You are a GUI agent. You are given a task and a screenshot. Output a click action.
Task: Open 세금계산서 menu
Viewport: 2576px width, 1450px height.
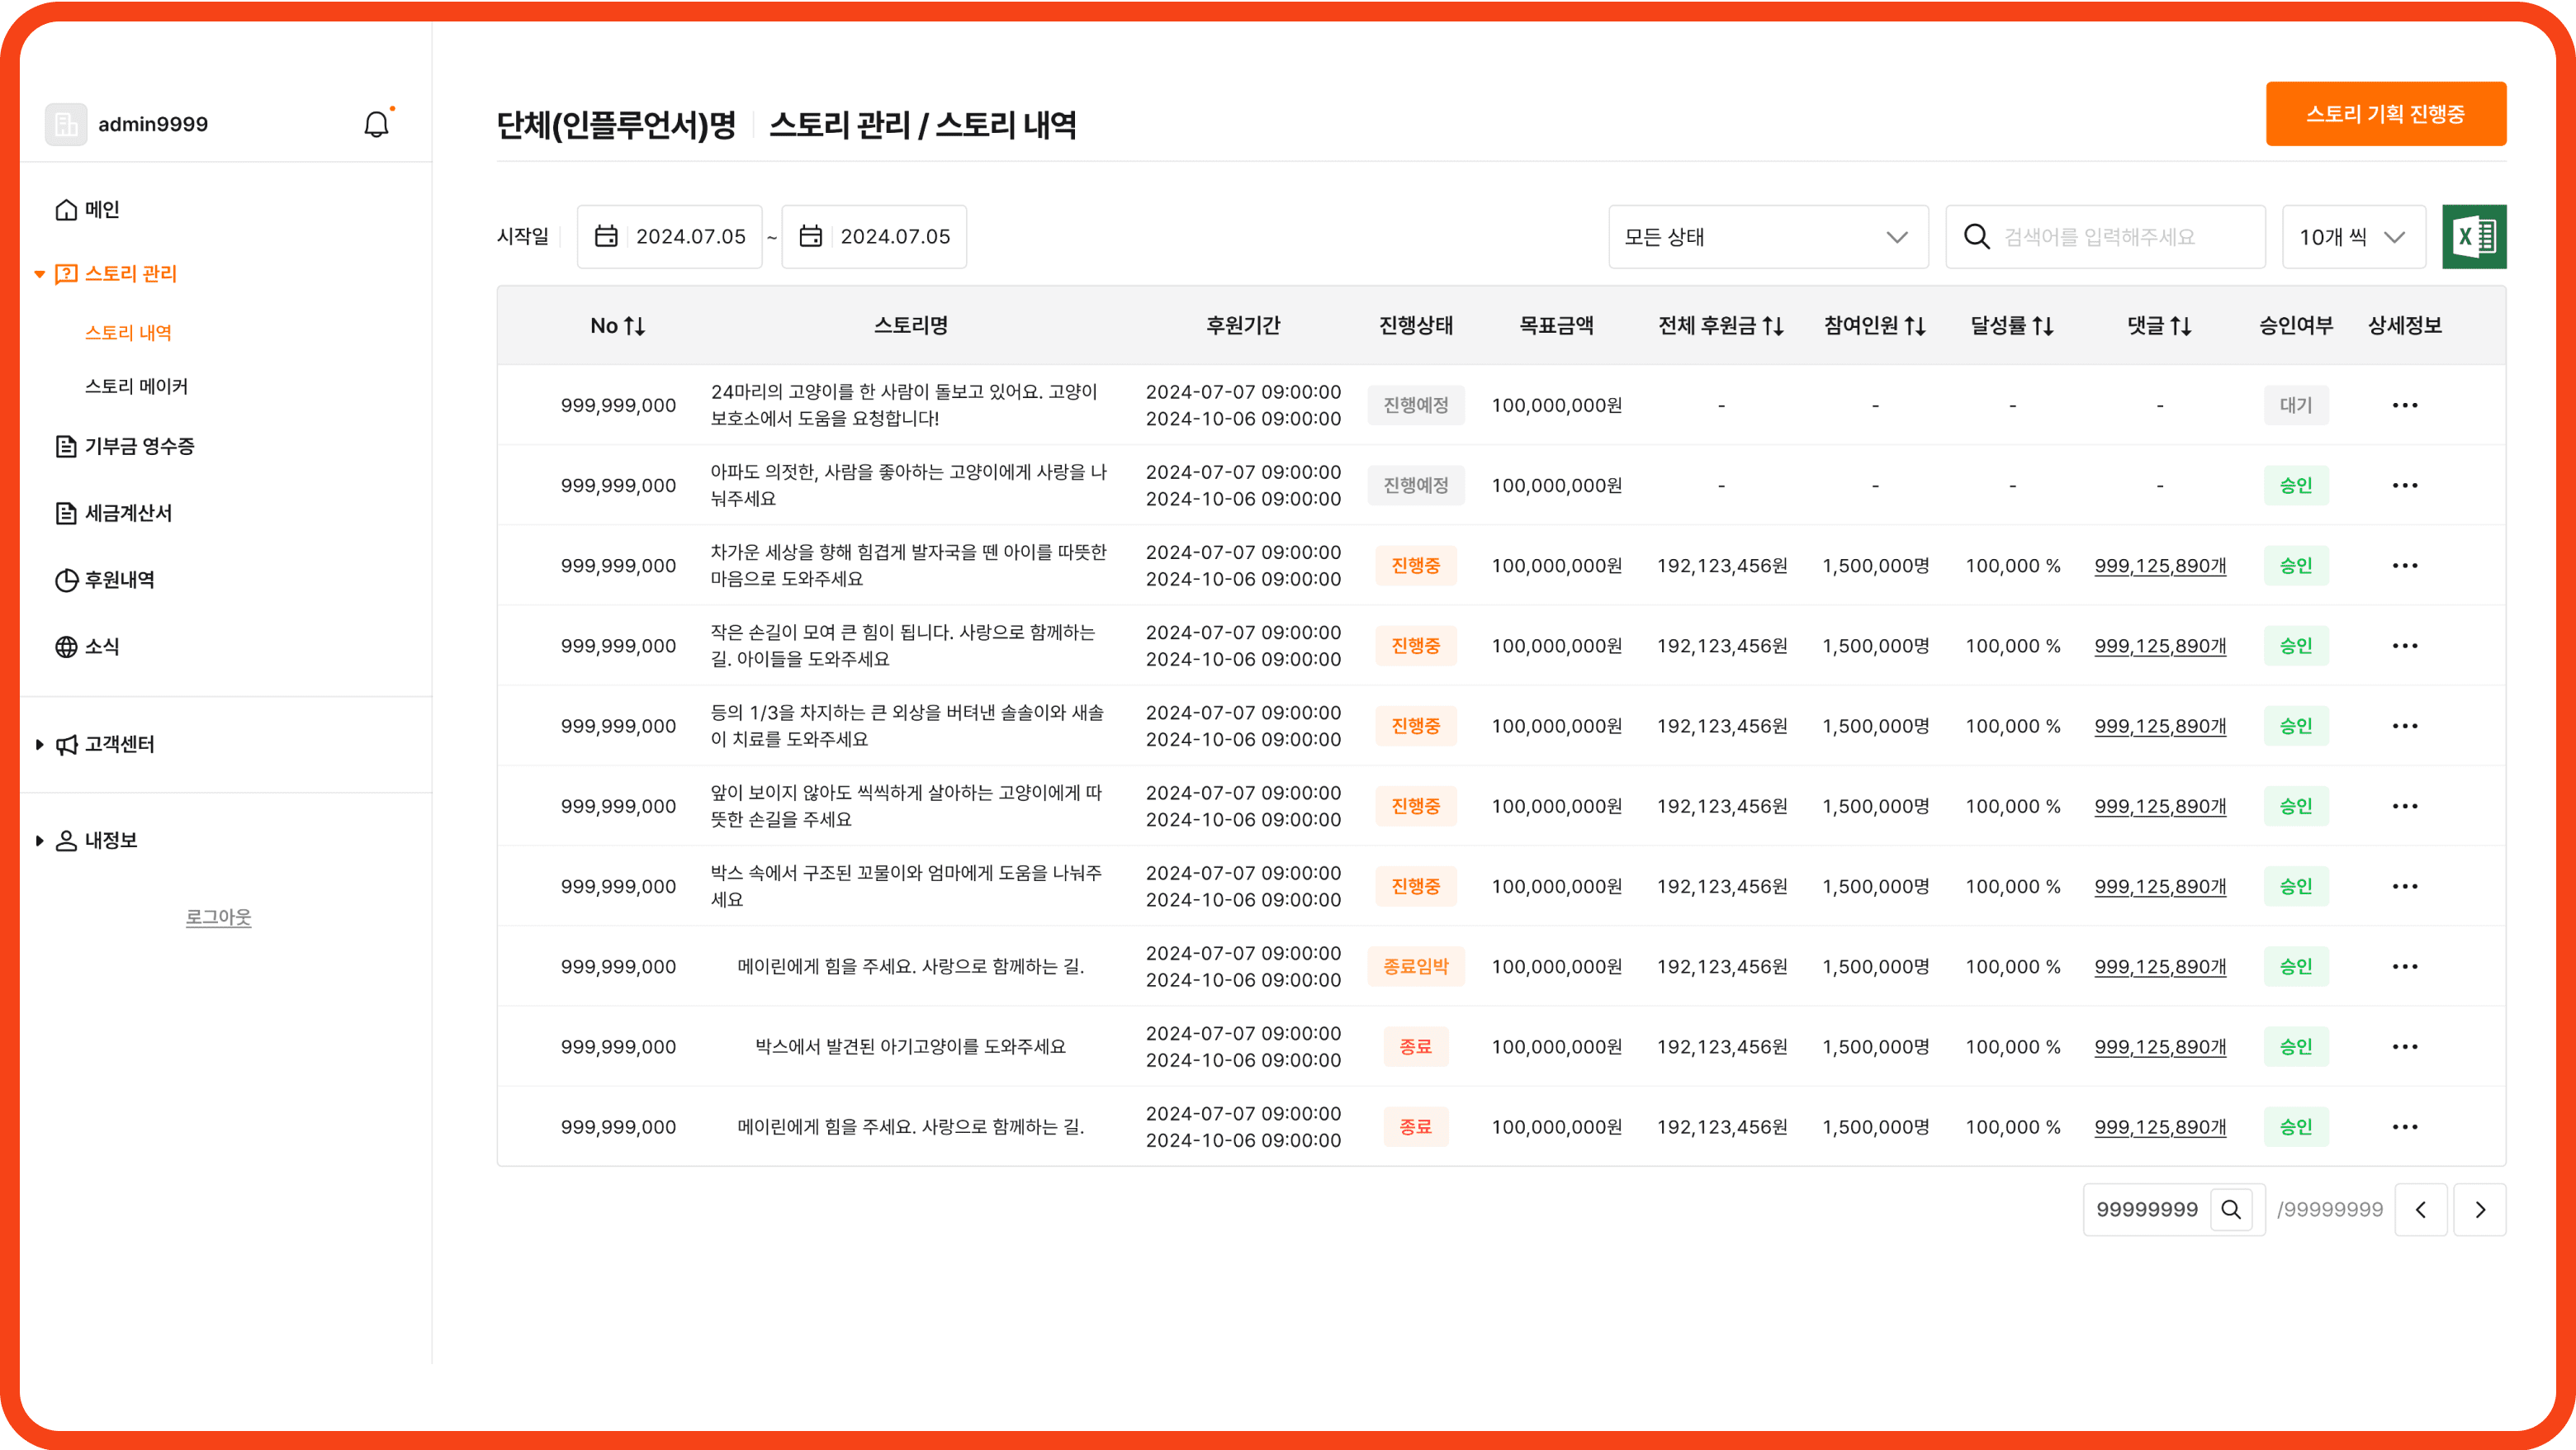[x=114, y=513]
